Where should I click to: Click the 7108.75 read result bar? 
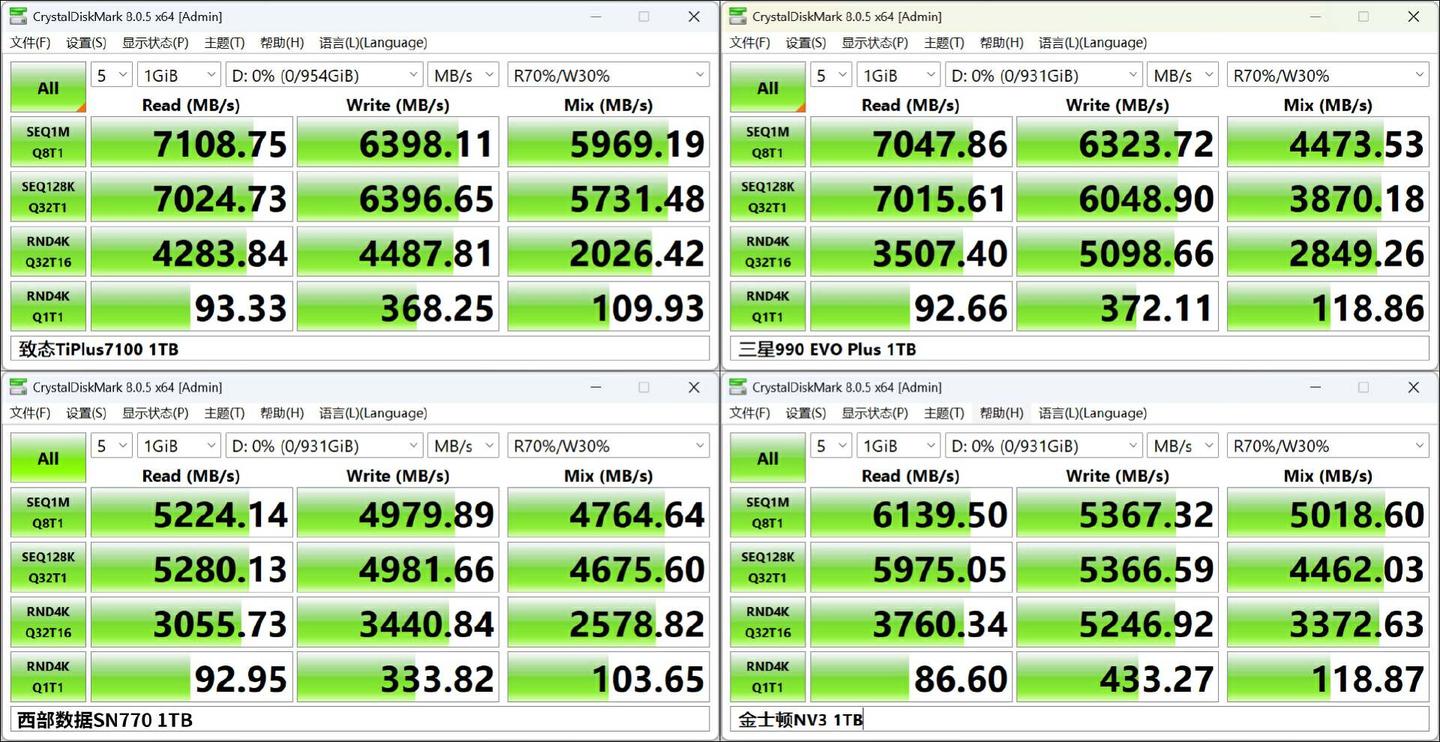(192, 143)
